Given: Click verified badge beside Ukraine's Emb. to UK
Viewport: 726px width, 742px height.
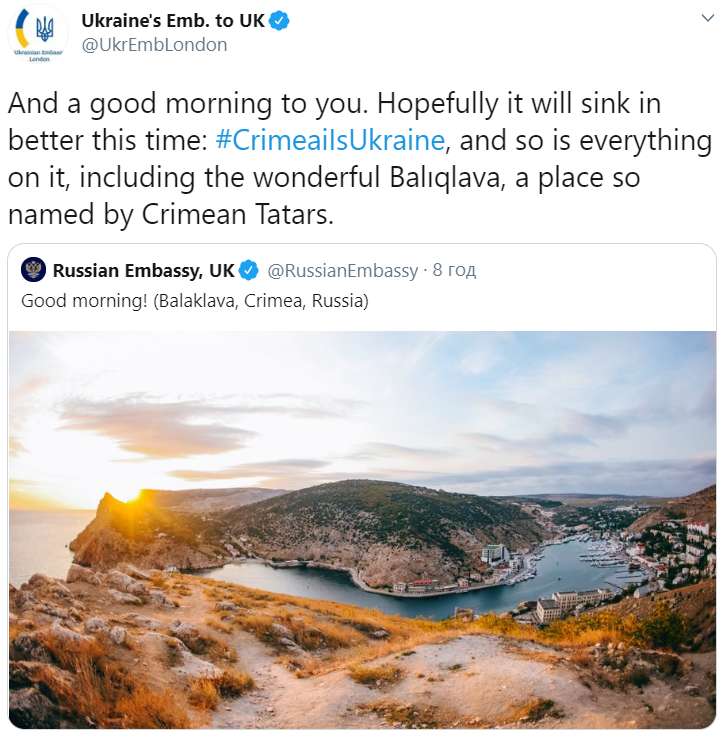Looking at the screenshot, I should (x=279, y=21).
